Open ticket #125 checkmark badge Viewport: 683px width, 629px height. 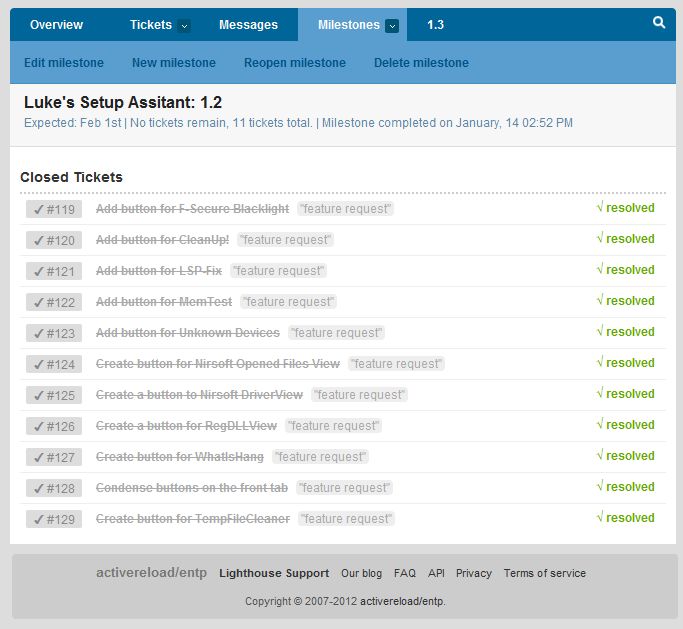tap(54, 395)
